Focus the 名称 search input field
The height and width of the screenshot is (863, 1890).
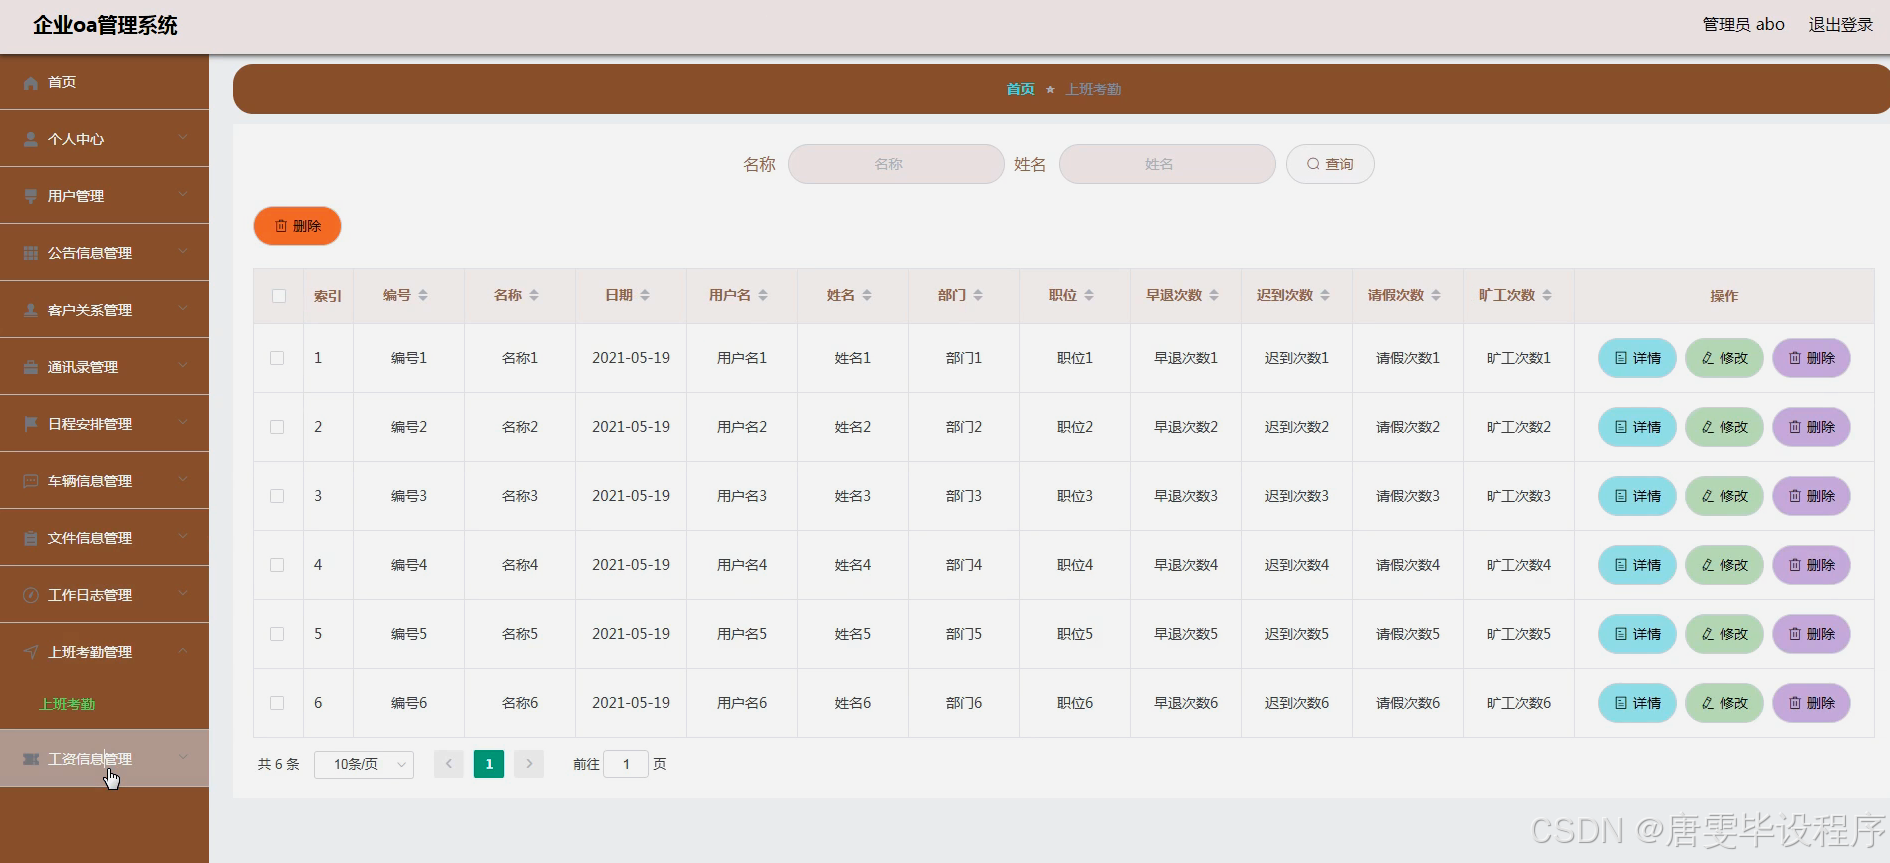coord(896,164)
